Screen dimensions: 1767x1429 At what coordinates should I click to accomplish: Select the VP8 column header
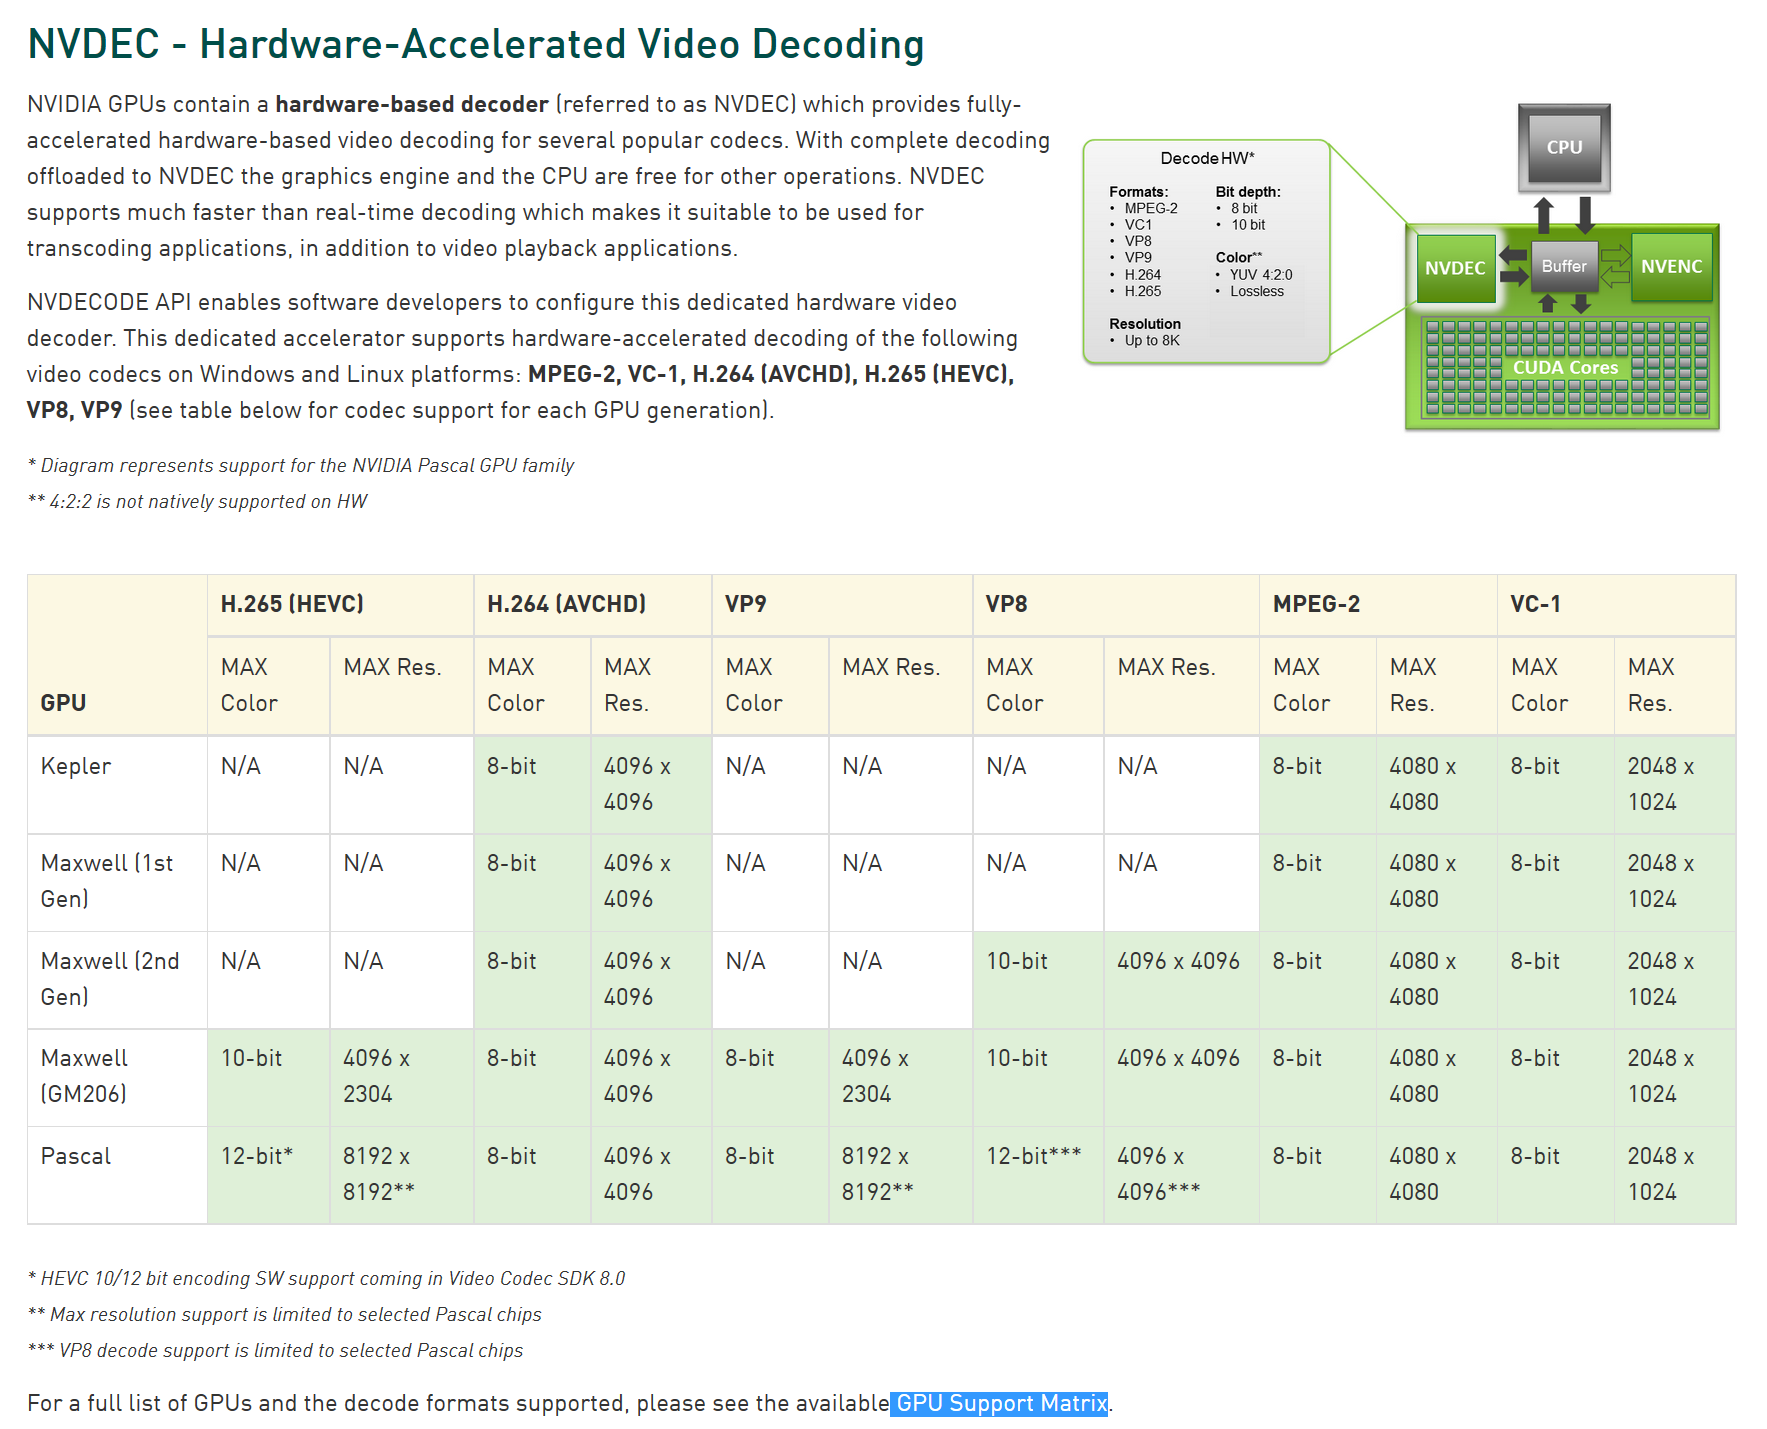[x=1116, y=604]
